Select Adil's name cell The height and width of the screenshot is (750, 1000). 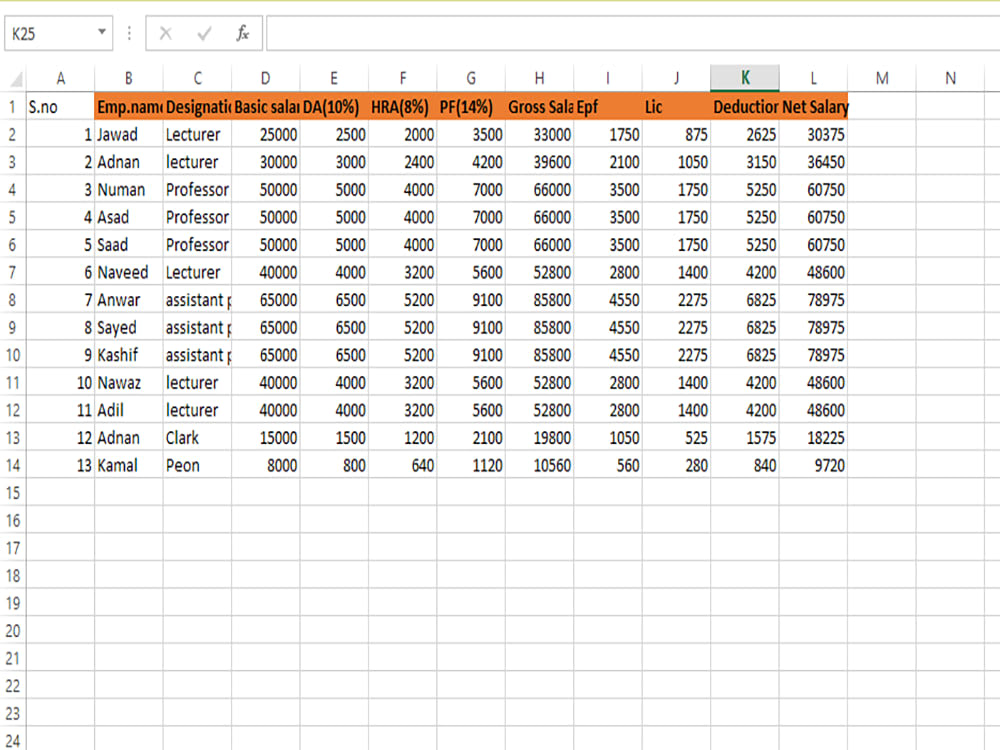point(129,410)
